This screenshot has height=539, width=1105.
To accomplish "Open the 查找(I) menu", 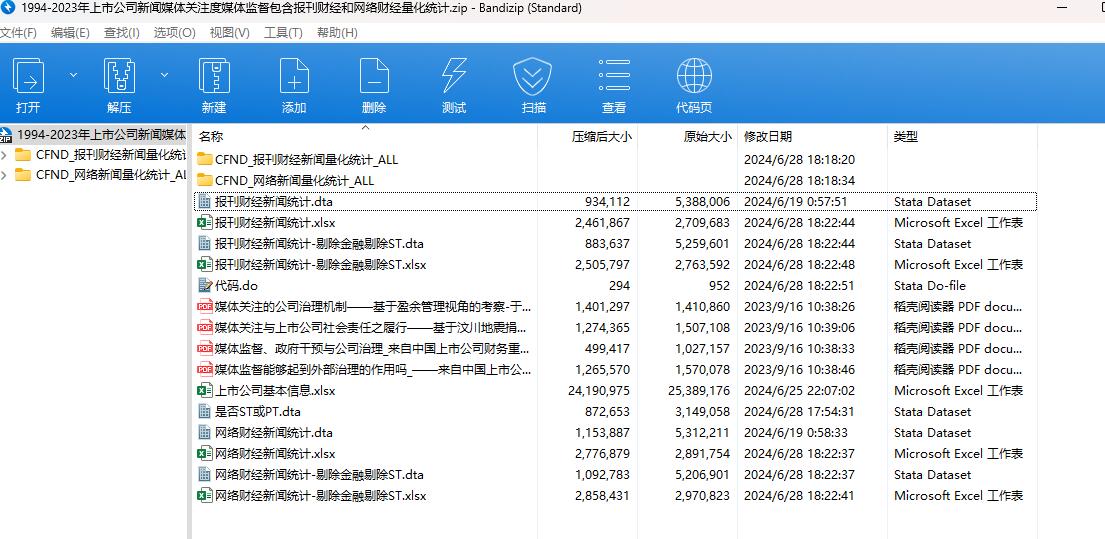I will (122, 32).
